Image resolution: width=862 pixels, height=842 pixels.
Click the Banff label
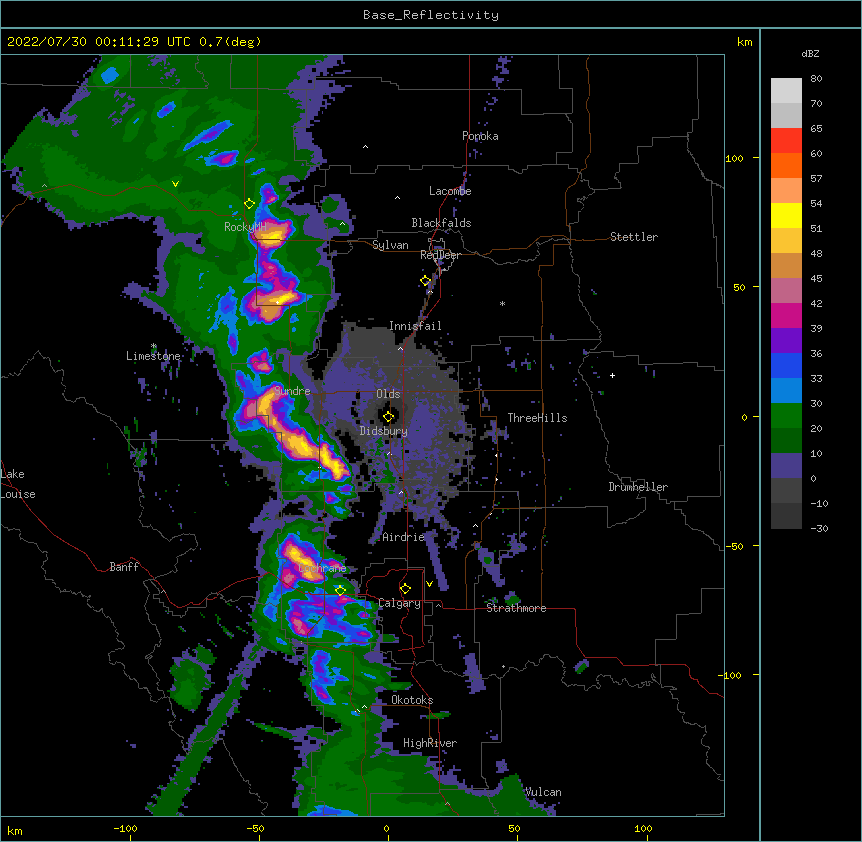(x=124, y=567)
